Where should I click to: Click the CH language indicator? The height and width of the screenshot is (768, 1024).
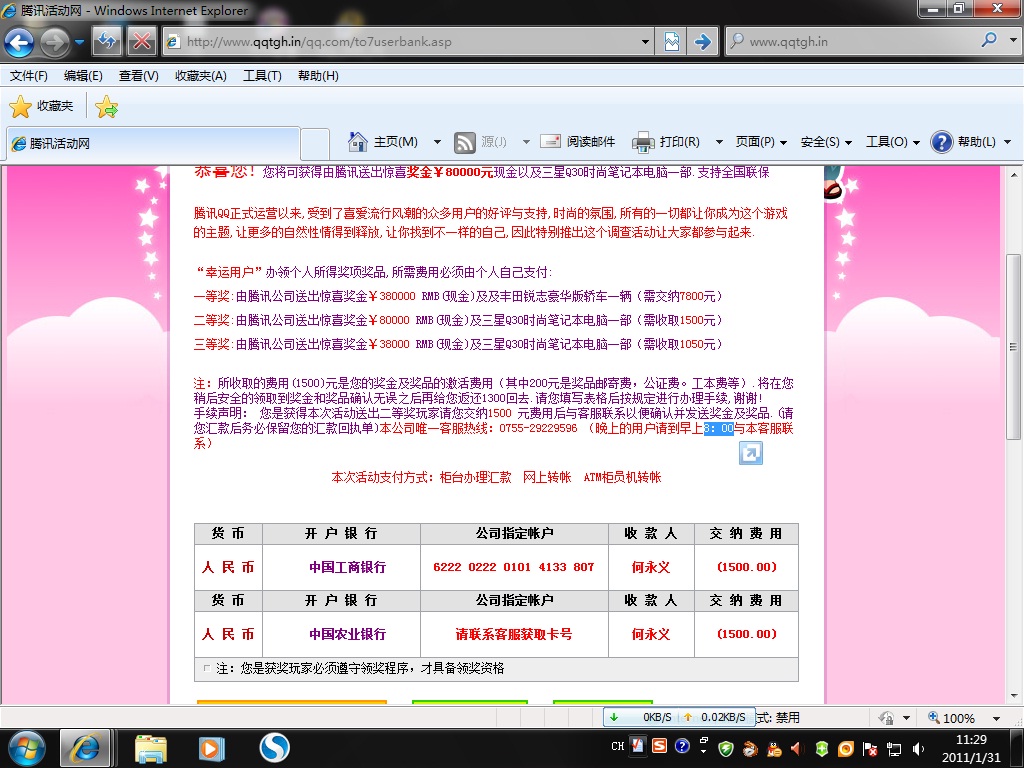coord(617,746)
